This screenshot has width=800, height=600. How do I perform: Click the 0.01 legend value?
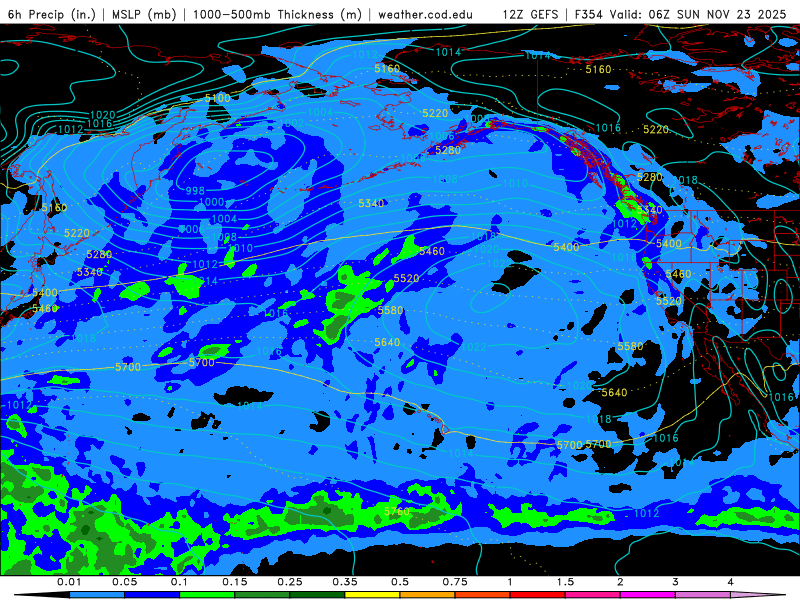coord(69,582)
